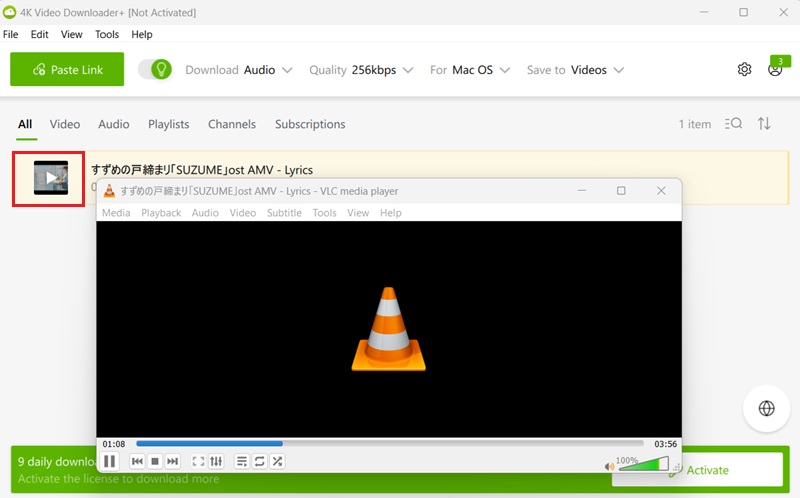
Task: Open 4K Downloader settings gear
Action: coord(744,69)
